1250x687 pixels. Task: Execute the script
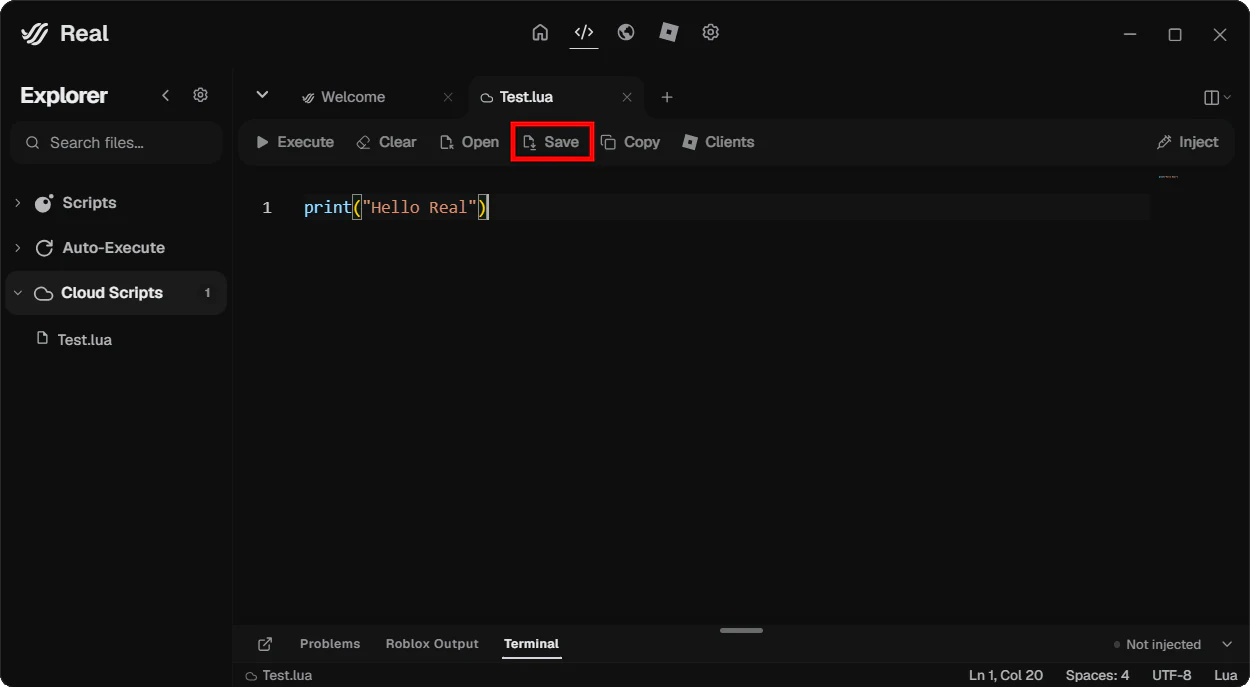coord(295,142)
